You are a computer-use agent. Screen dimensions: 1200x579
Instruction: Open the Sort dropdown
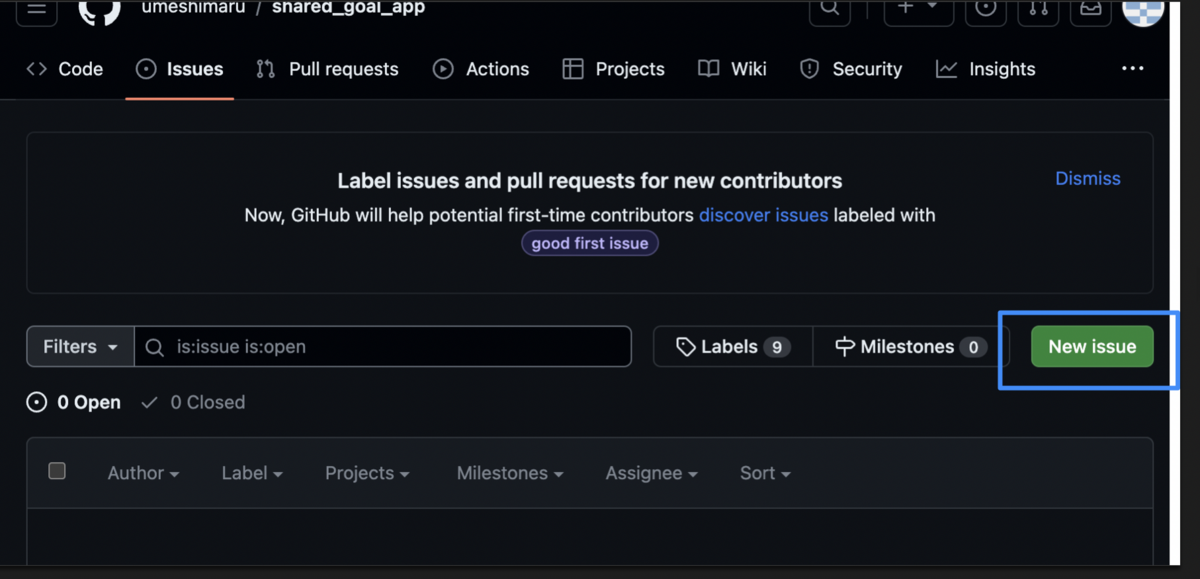pos(764,472)
